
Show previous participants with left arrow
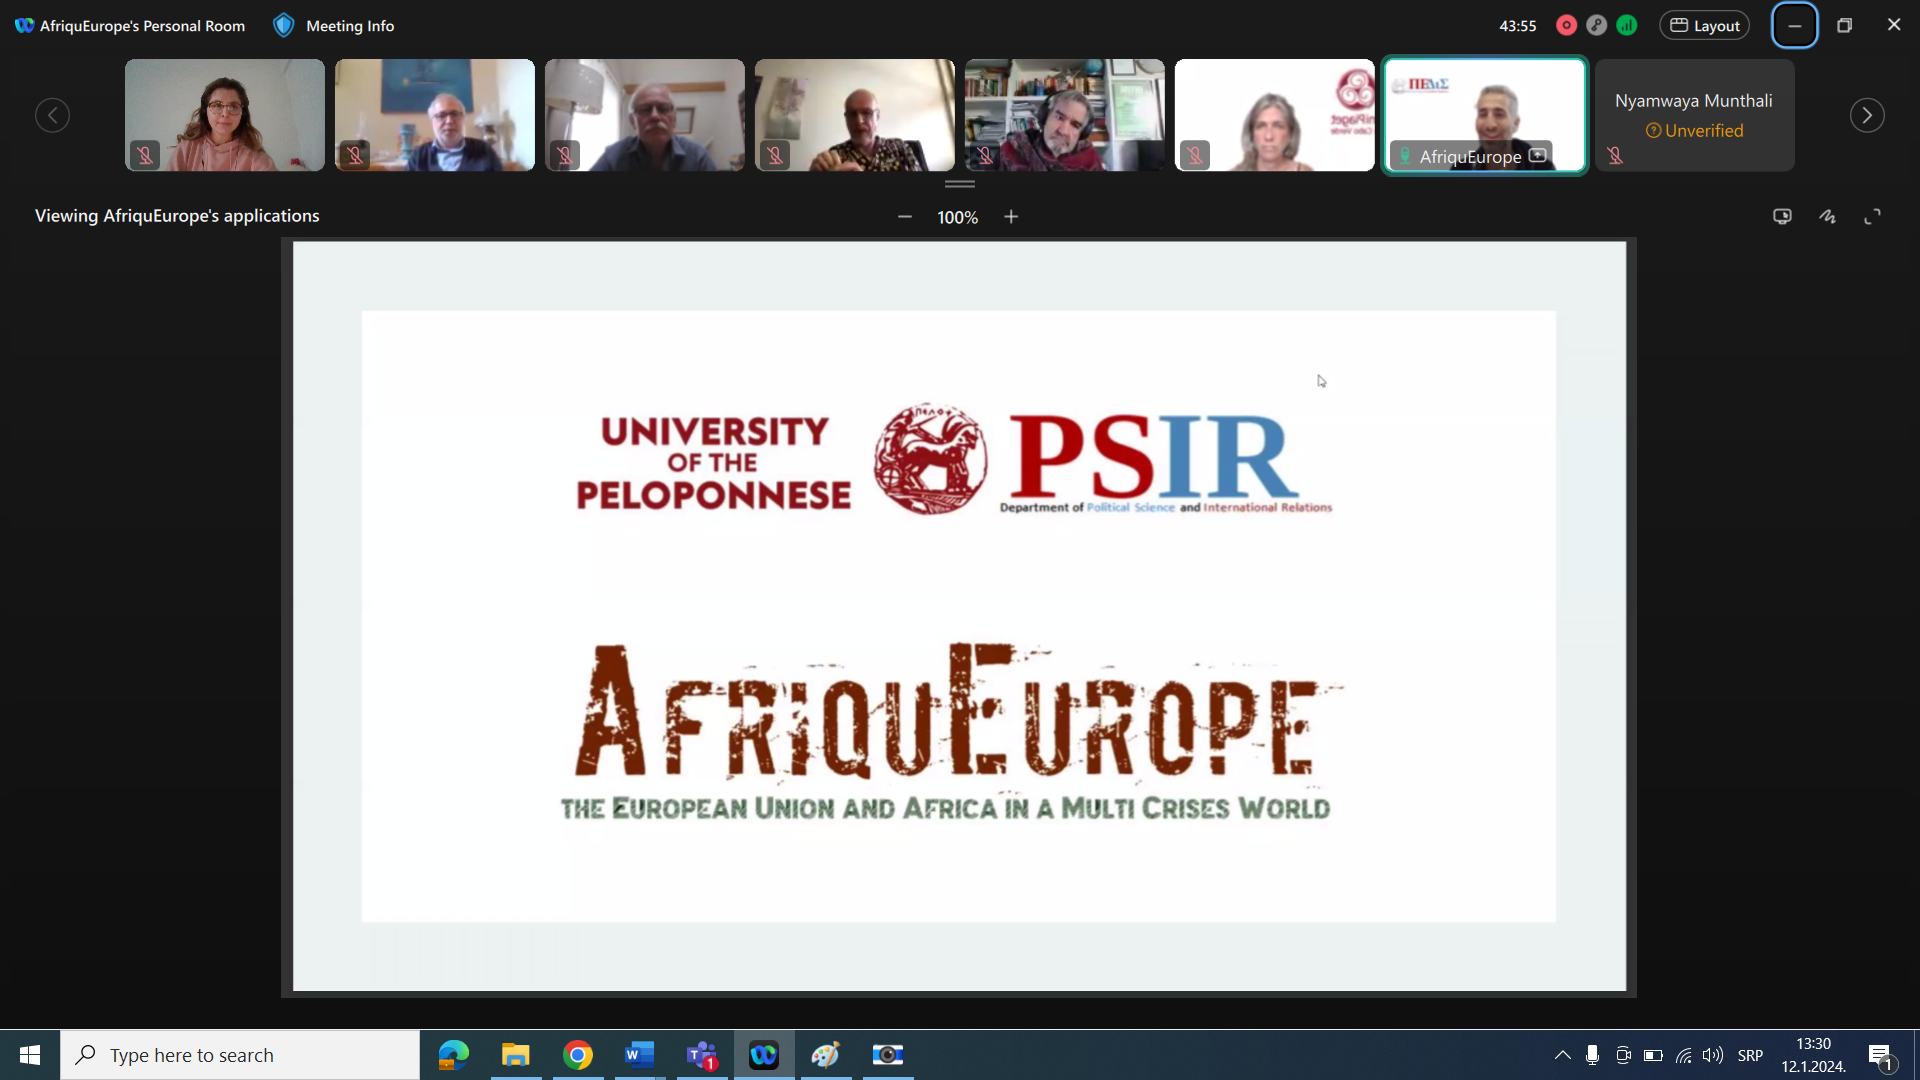point(53,115)
